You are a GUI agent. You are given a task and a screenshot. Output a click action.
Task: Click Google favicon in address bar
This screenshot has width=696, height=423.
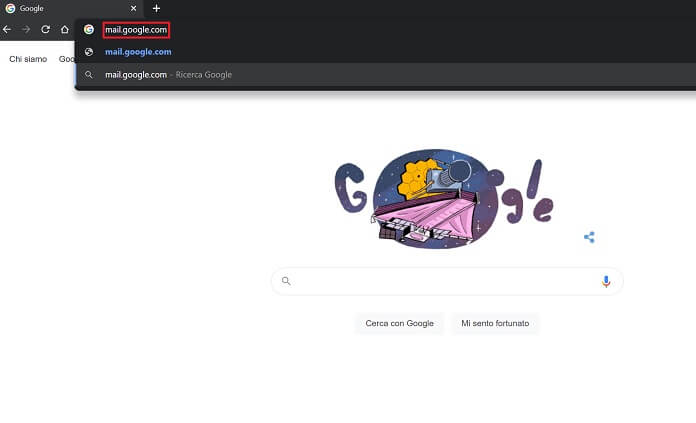point(89,29)
